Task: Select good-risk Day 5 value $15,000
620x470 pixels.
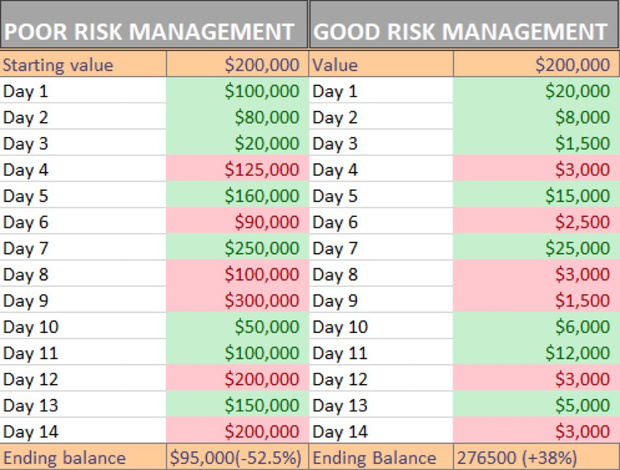Action: click(x=536, y=195)
